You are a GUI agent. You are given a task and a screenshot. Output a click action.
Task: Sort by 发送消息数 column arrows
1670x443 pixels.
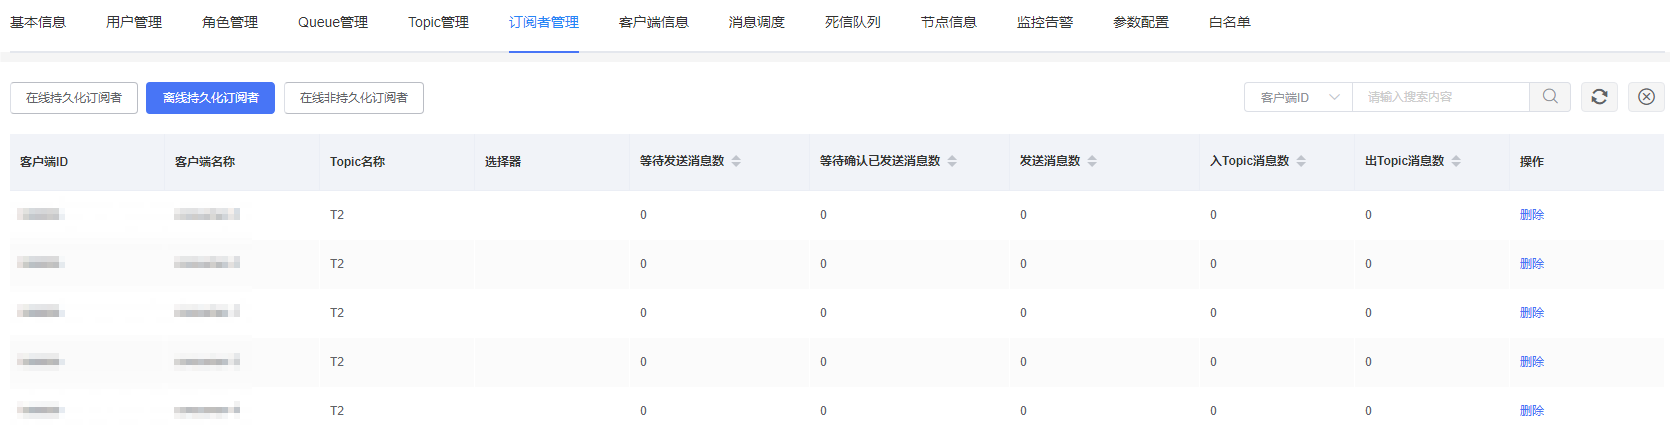tap(1092, 161)
